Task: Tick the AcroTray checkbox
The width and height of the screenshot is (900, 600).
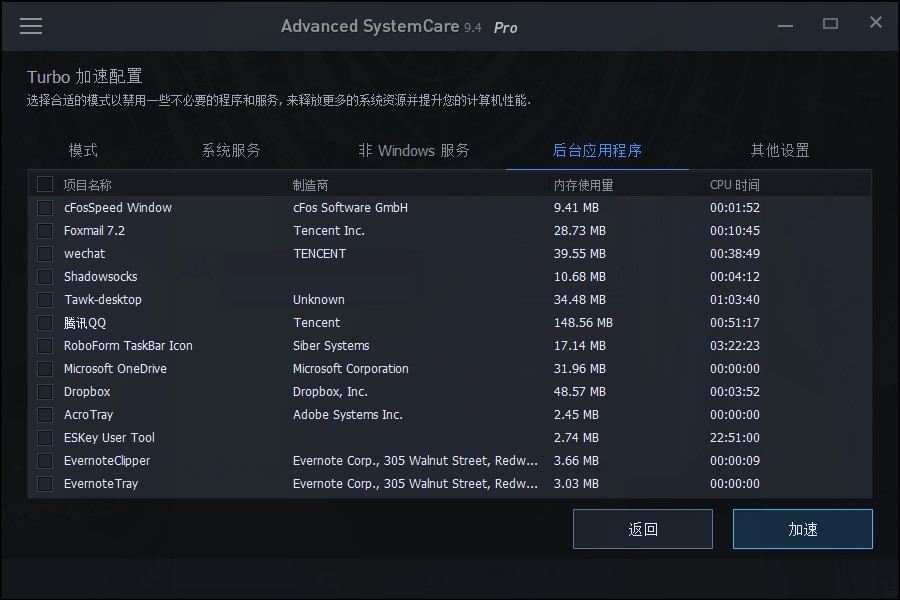Action: 45,415
